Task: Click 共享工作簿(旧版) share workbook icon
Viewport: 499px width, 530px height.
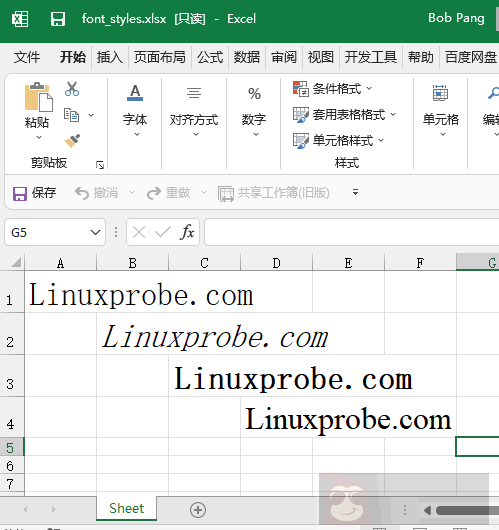Action: pos(225,194)
